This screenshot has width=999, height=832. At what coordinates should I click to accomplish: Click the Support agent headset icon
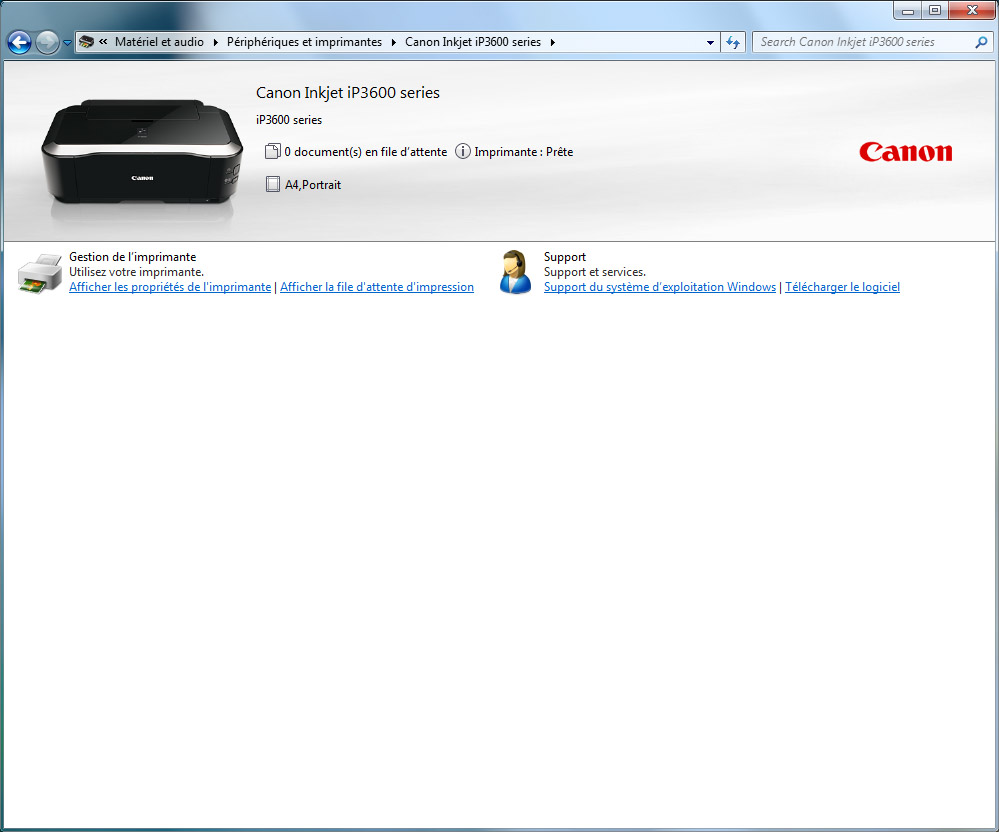point(515,272)
